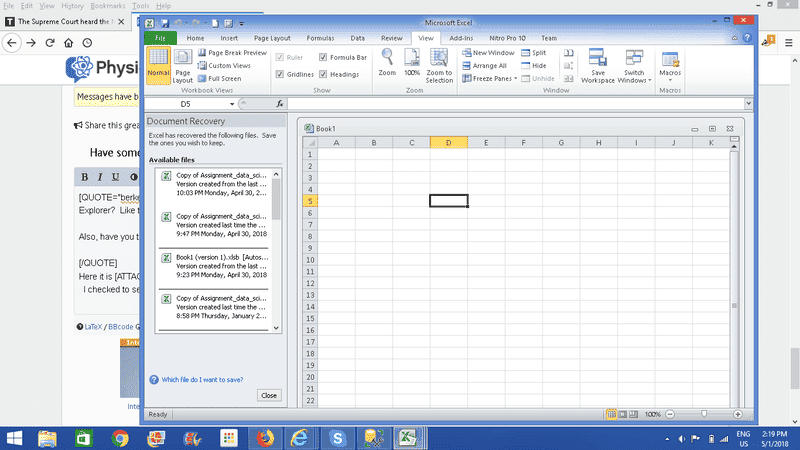Click 'Which file do I want to save?' link
This screenshot has width=800, height=450.
click(200, 379)
